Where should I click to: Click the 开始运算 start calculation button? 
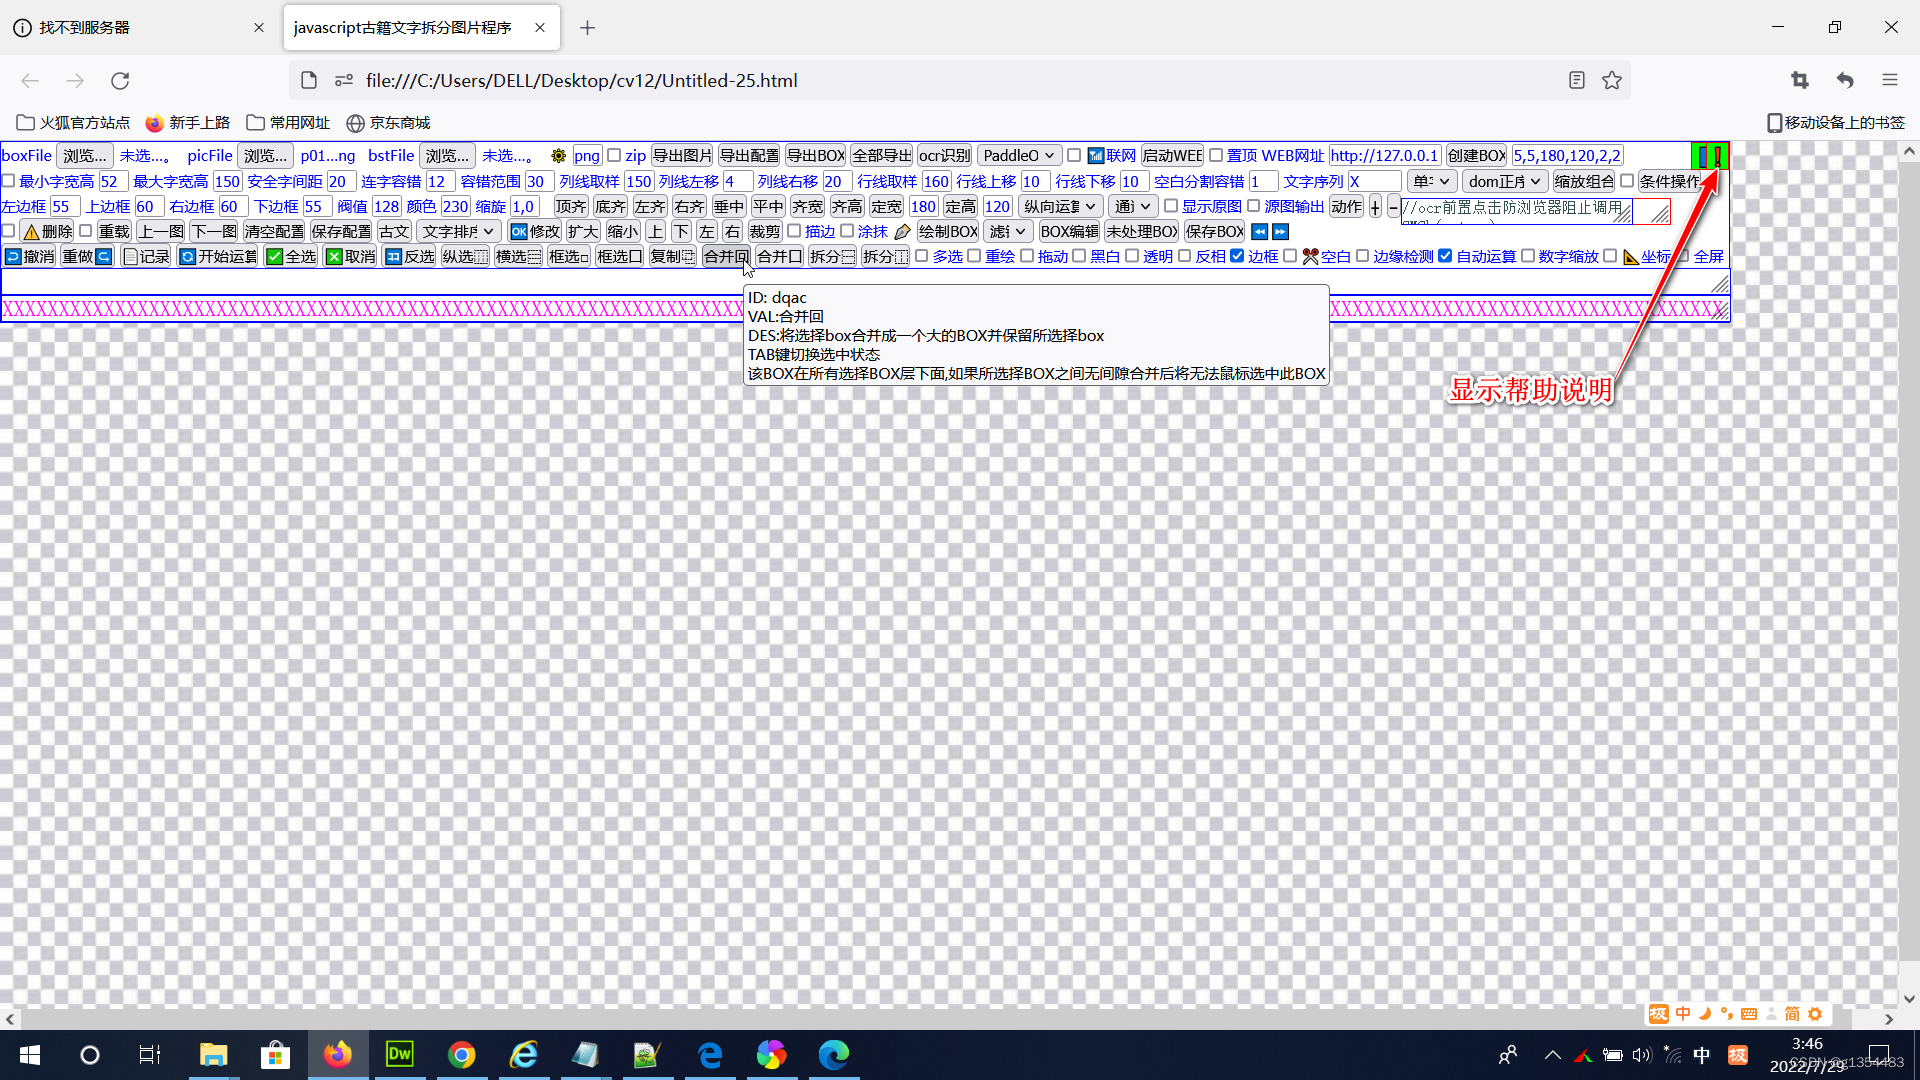pos(218,257)
